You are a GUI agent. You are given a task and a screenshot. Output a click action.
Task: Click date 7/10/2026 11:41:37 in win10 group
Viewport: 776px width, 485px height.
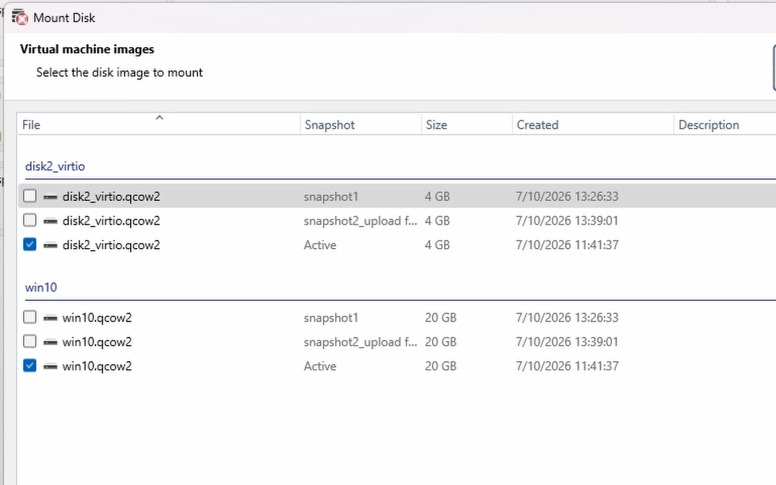click(567, 366)
